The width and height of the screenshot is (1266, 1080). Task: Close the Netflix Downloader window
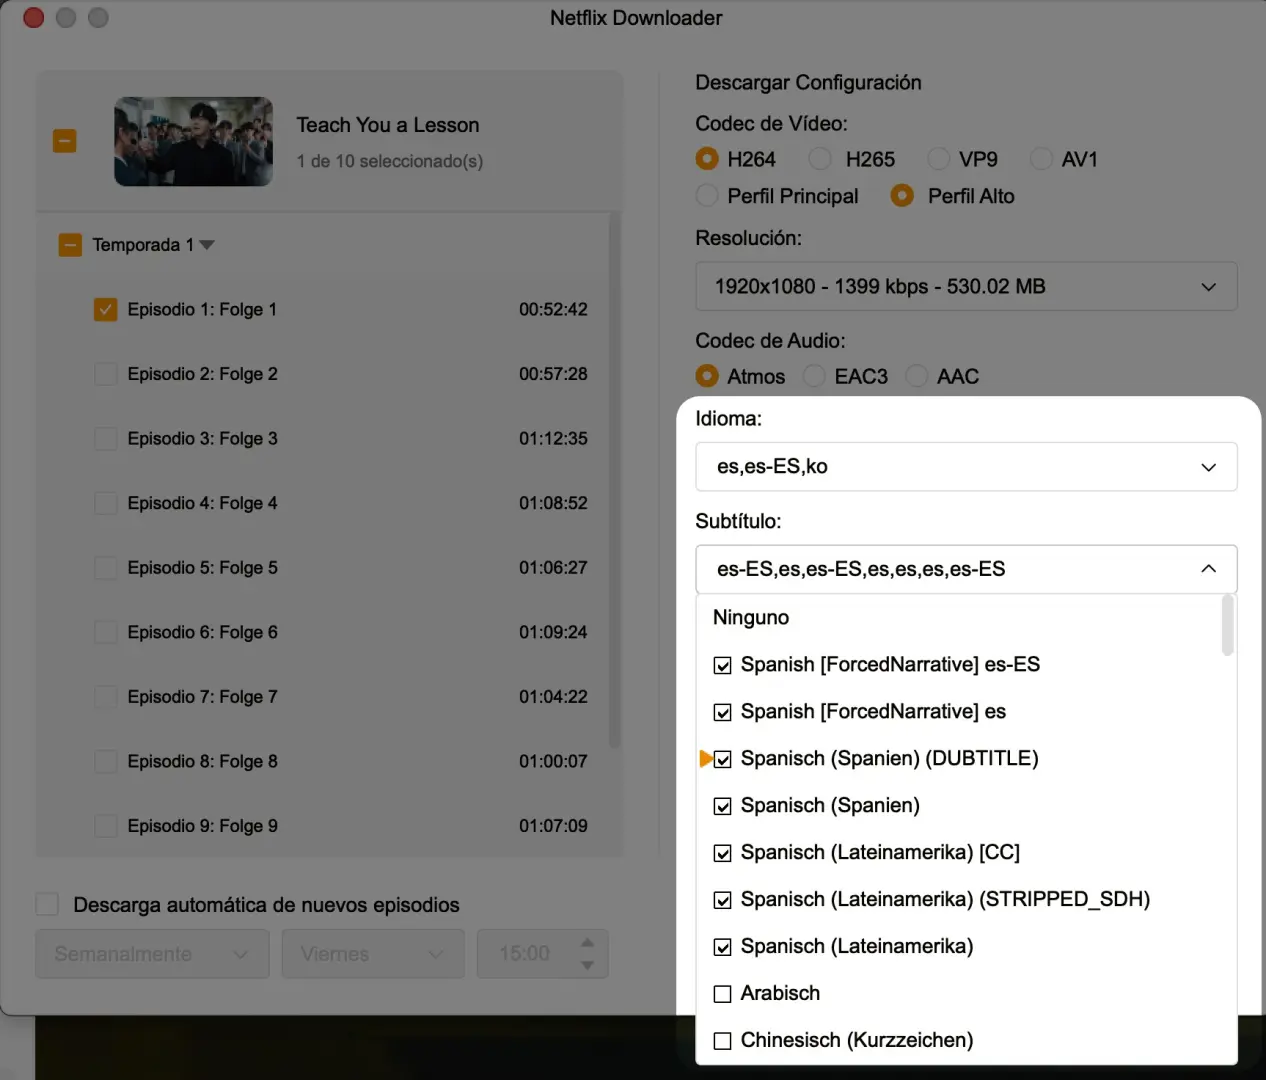click(x=34, y=17)
